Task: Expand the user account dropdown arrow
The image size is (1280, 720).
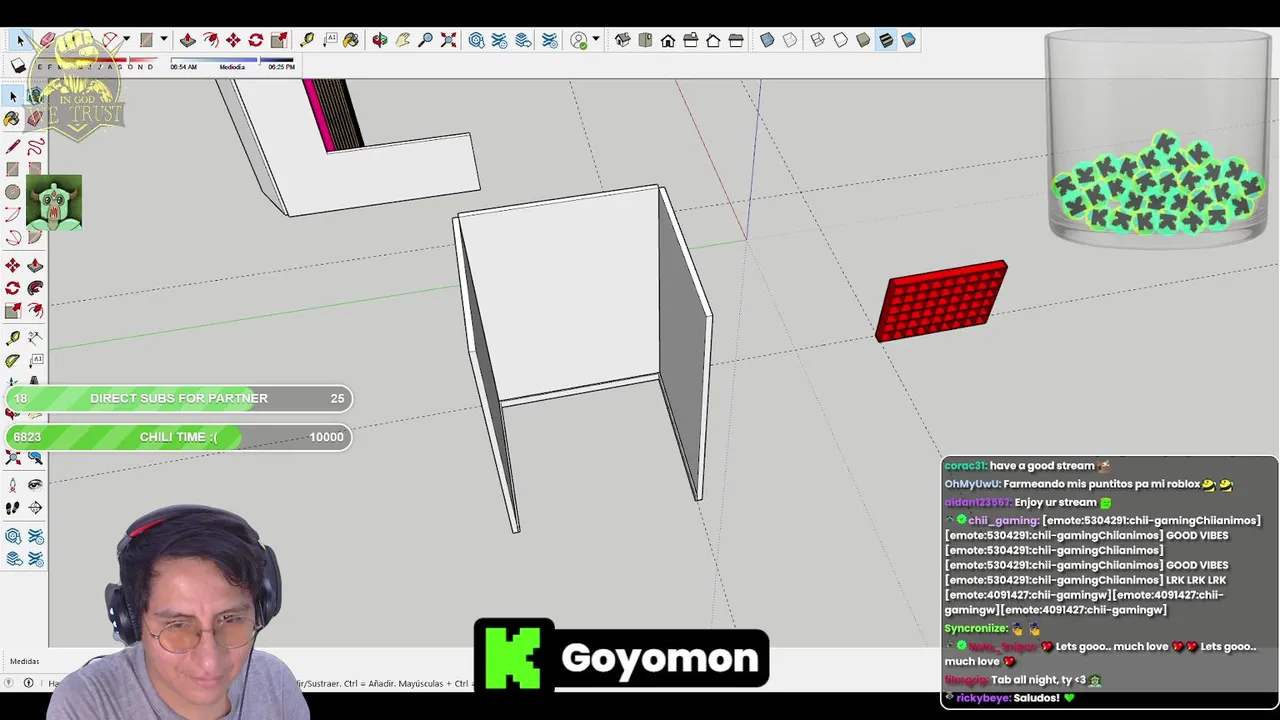Action: point(596,40)
